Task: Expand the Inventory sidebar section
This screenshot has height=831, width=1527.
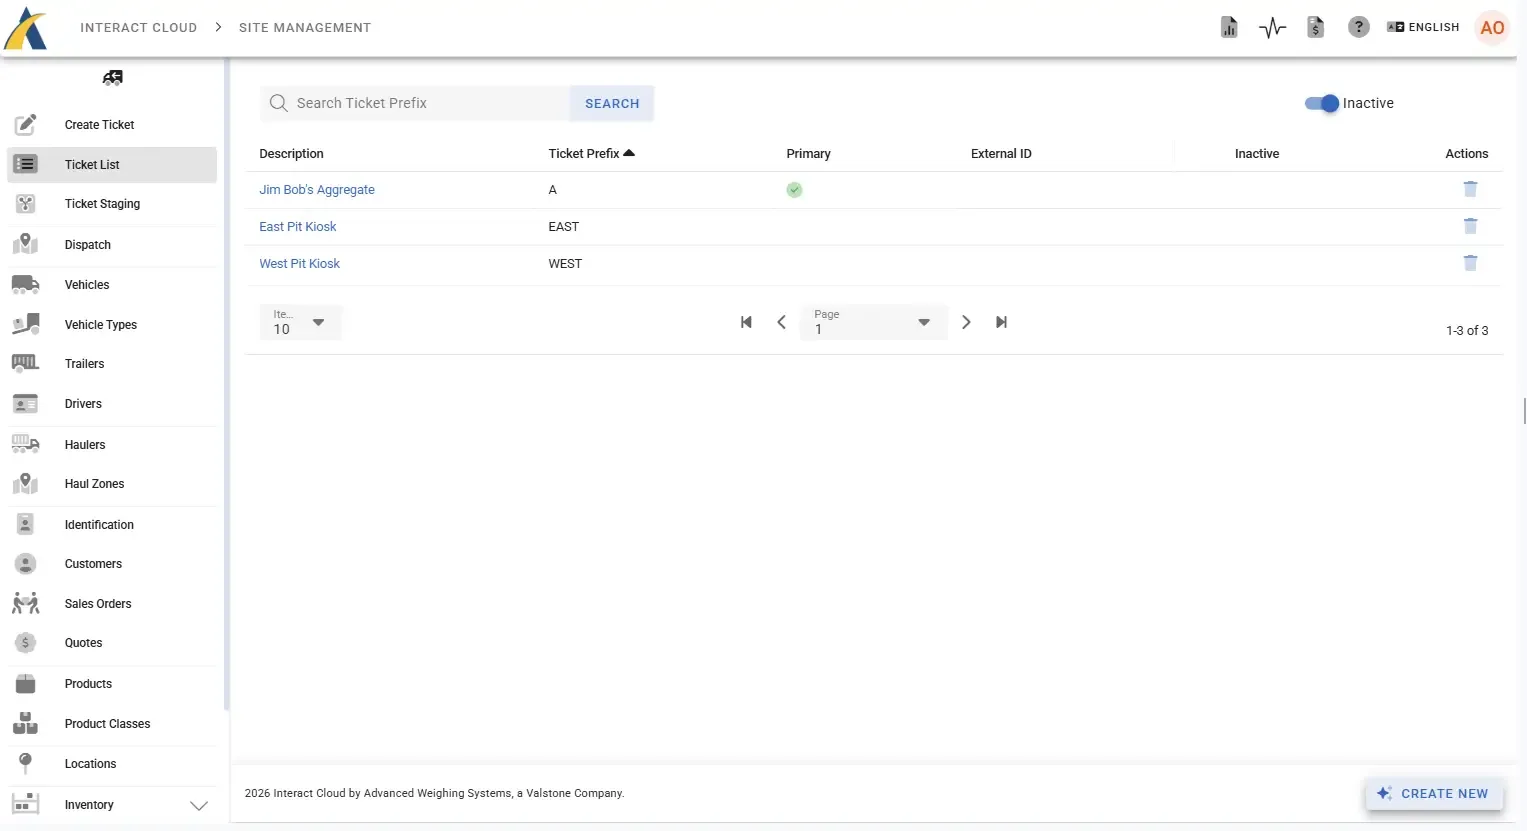Action: 198,805
